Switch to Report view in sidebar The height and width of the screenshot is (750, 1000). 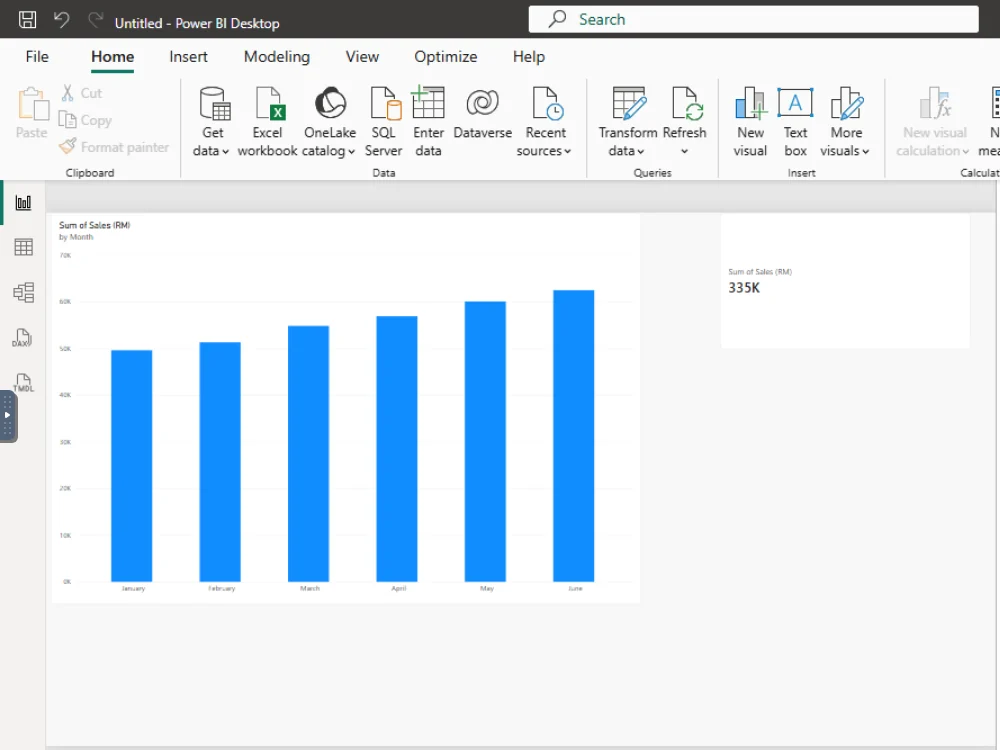(x=24, y=203)
